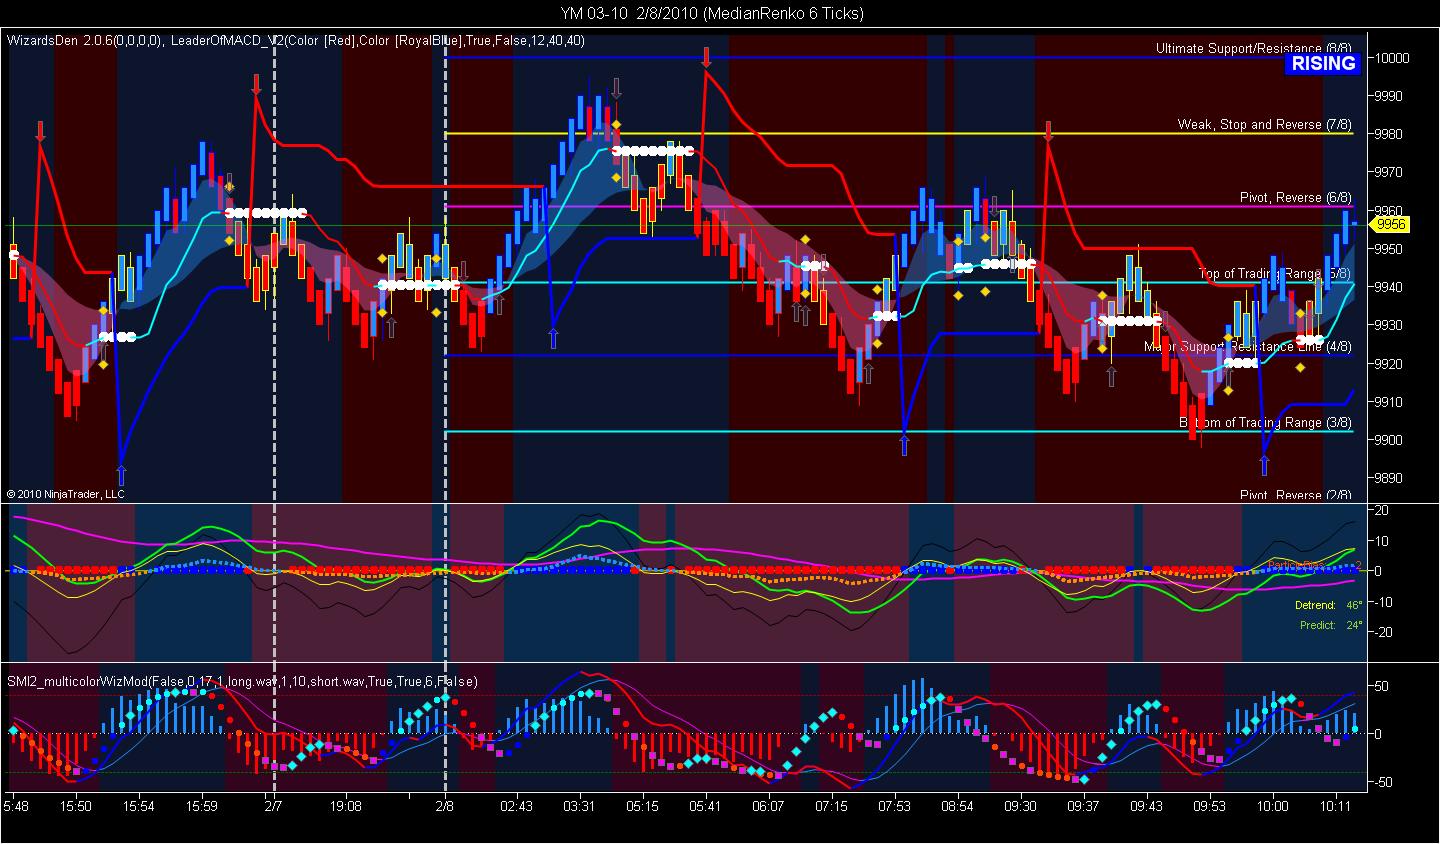
Task: Click the 10000 price axis label
Action: (x=1392, y=58)
